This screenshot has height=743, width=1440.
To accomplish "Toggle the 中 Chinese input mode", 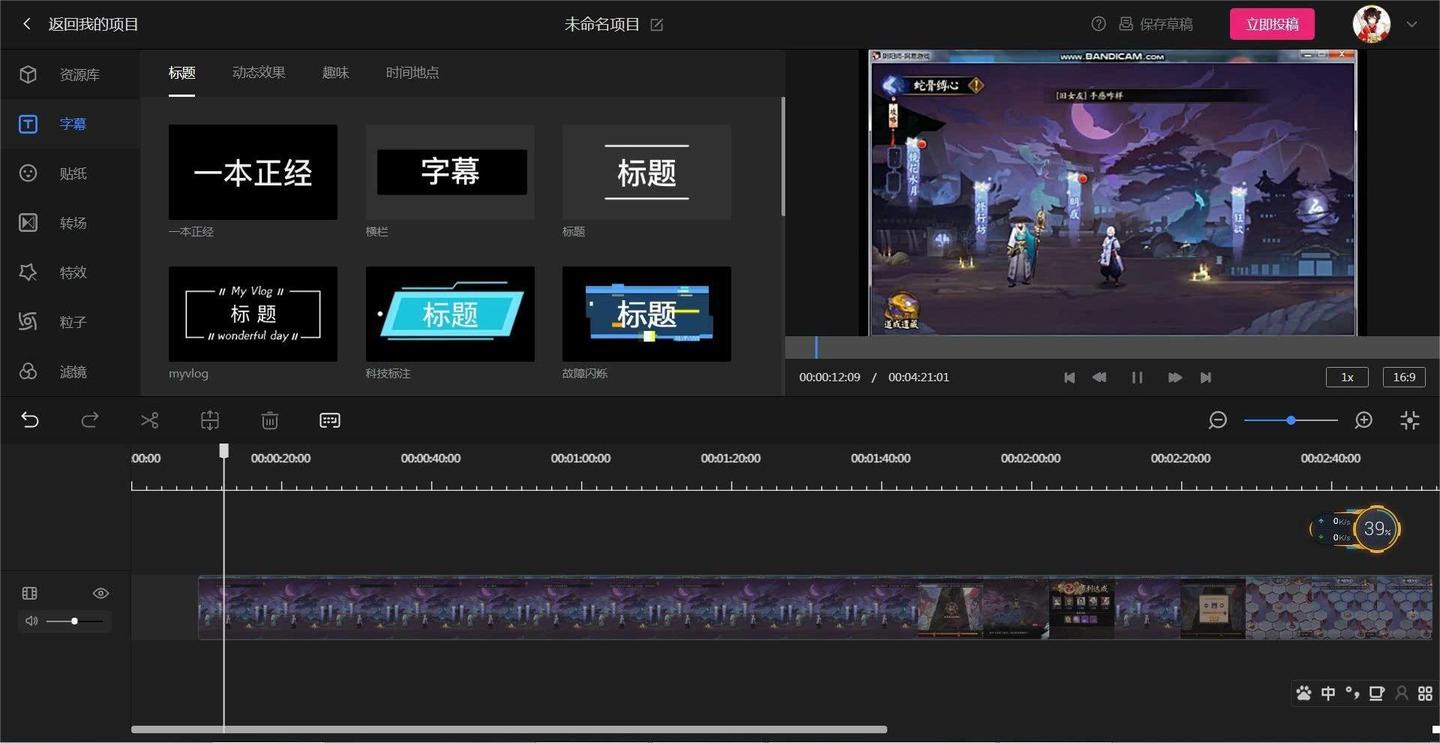I will [1328, 693].
